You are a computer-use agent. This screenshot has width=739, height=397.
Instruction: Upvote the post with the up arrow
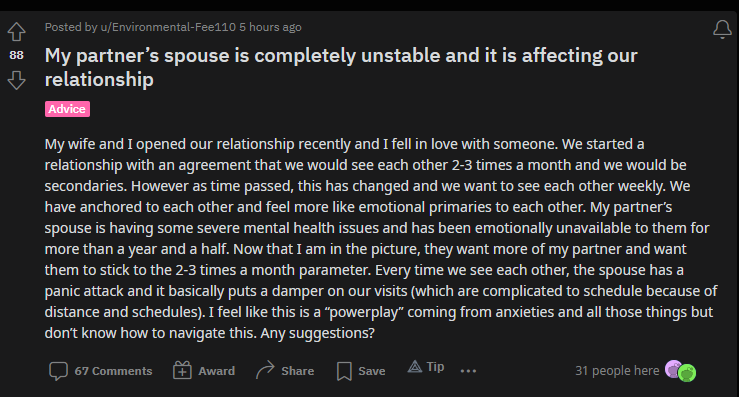pos(16,32)
